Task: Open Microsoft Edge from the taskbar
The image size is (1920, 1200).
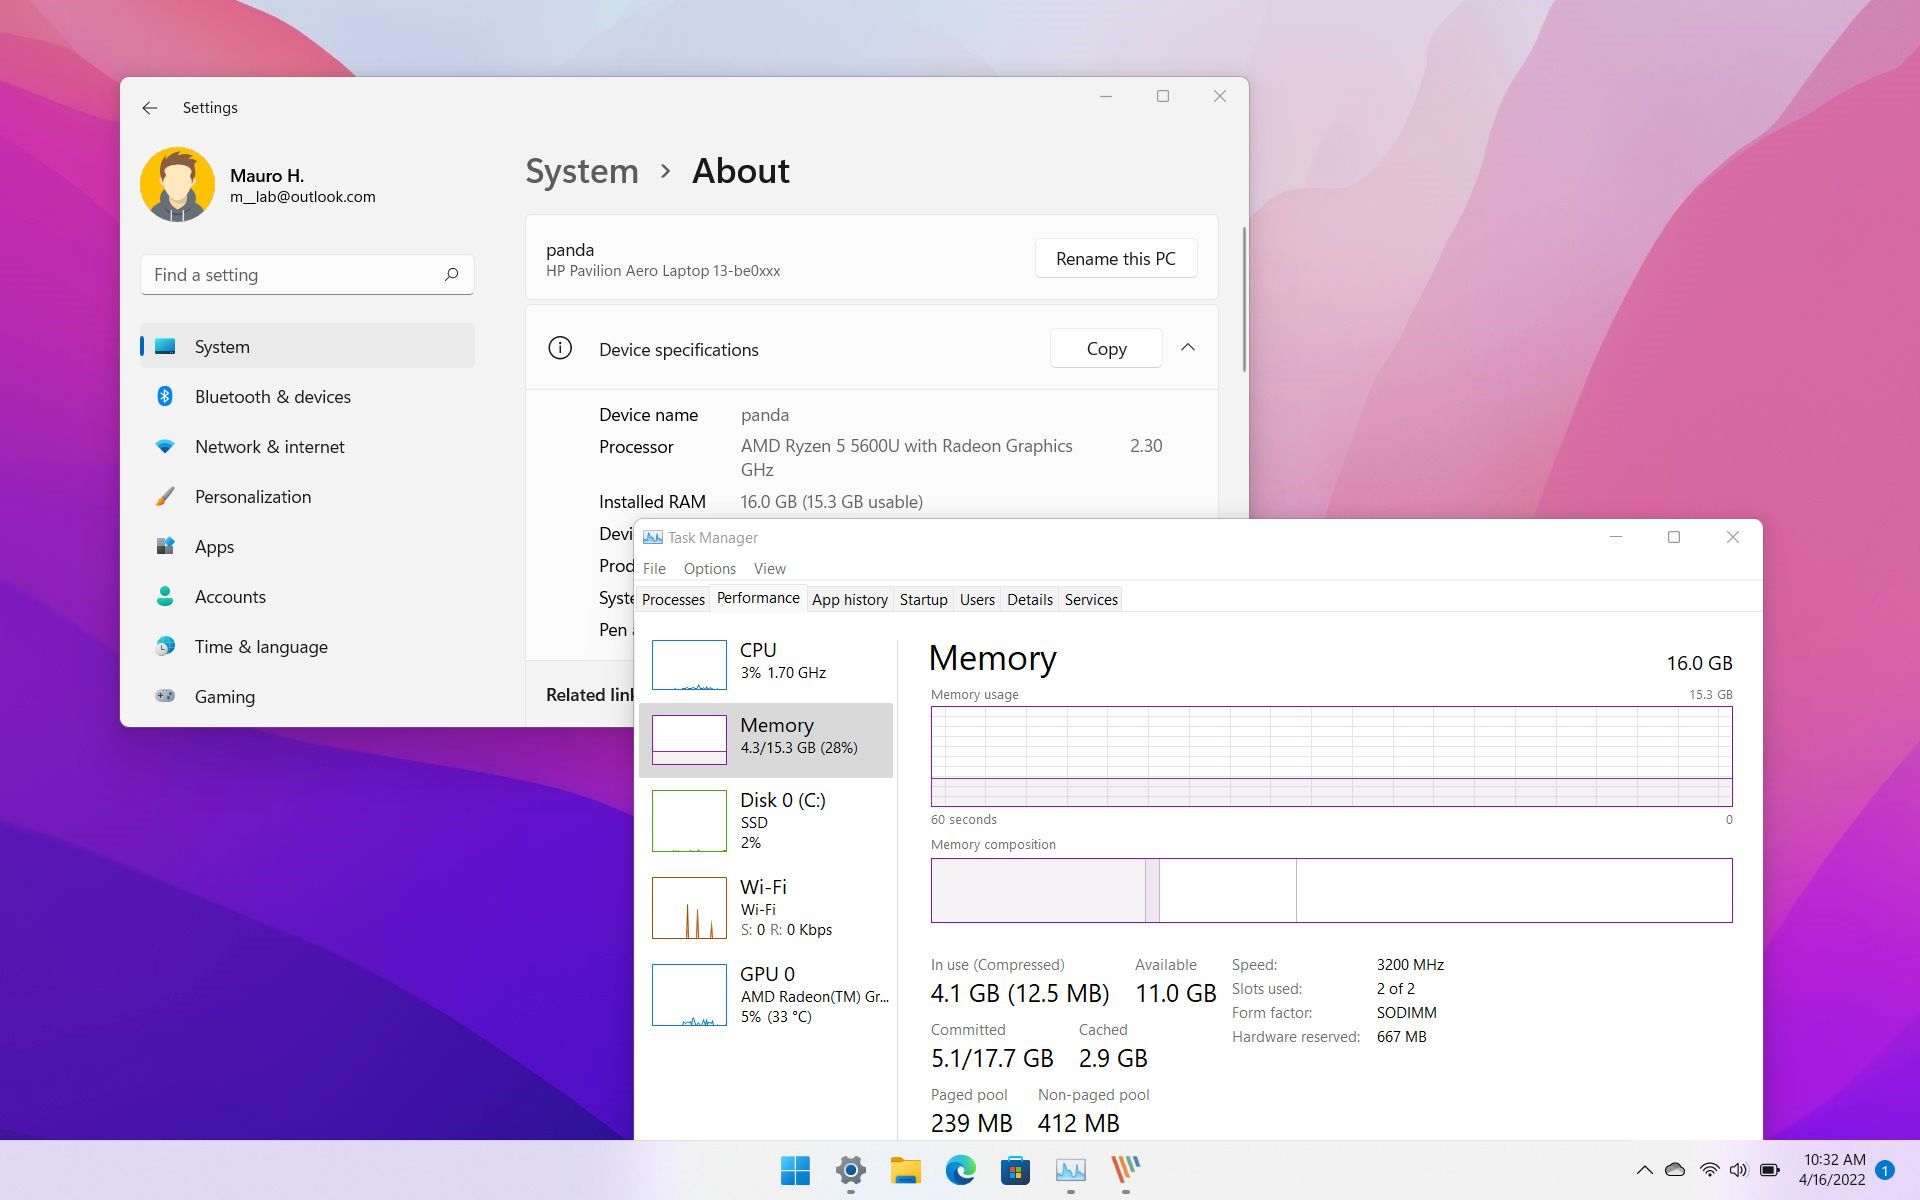Action: [961, 1171]
